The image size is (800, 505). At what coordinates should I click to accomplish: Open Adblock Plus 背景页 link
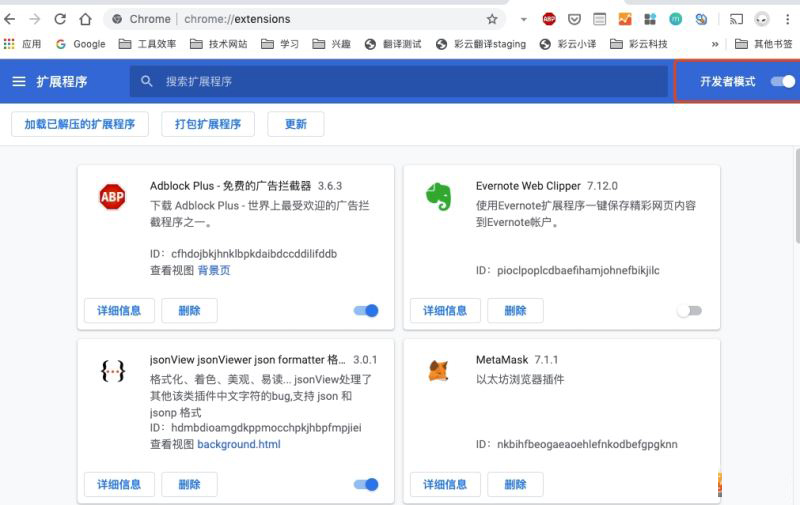click(214, 270)
